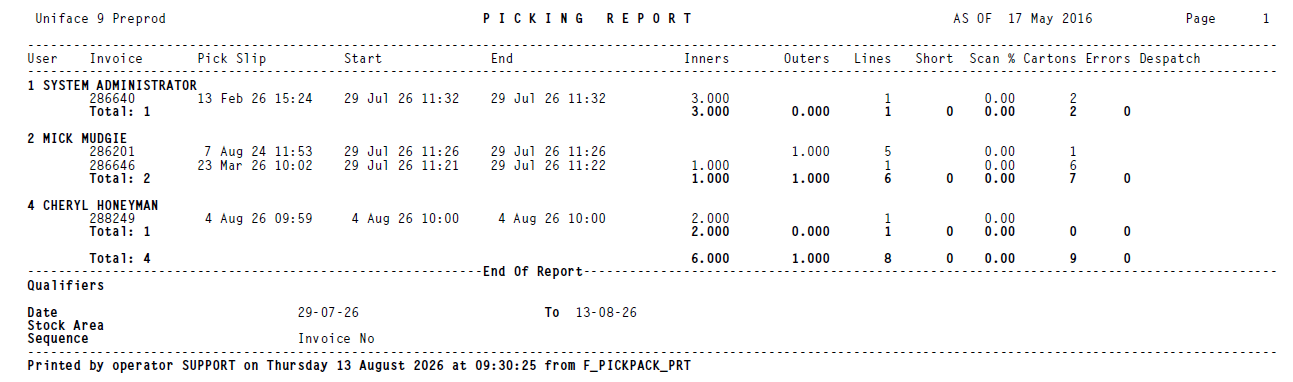Viewport: 1293px width, 382px height.
Task: Click the end date 13-08-26 qualifier
Action: coord(607,313)
